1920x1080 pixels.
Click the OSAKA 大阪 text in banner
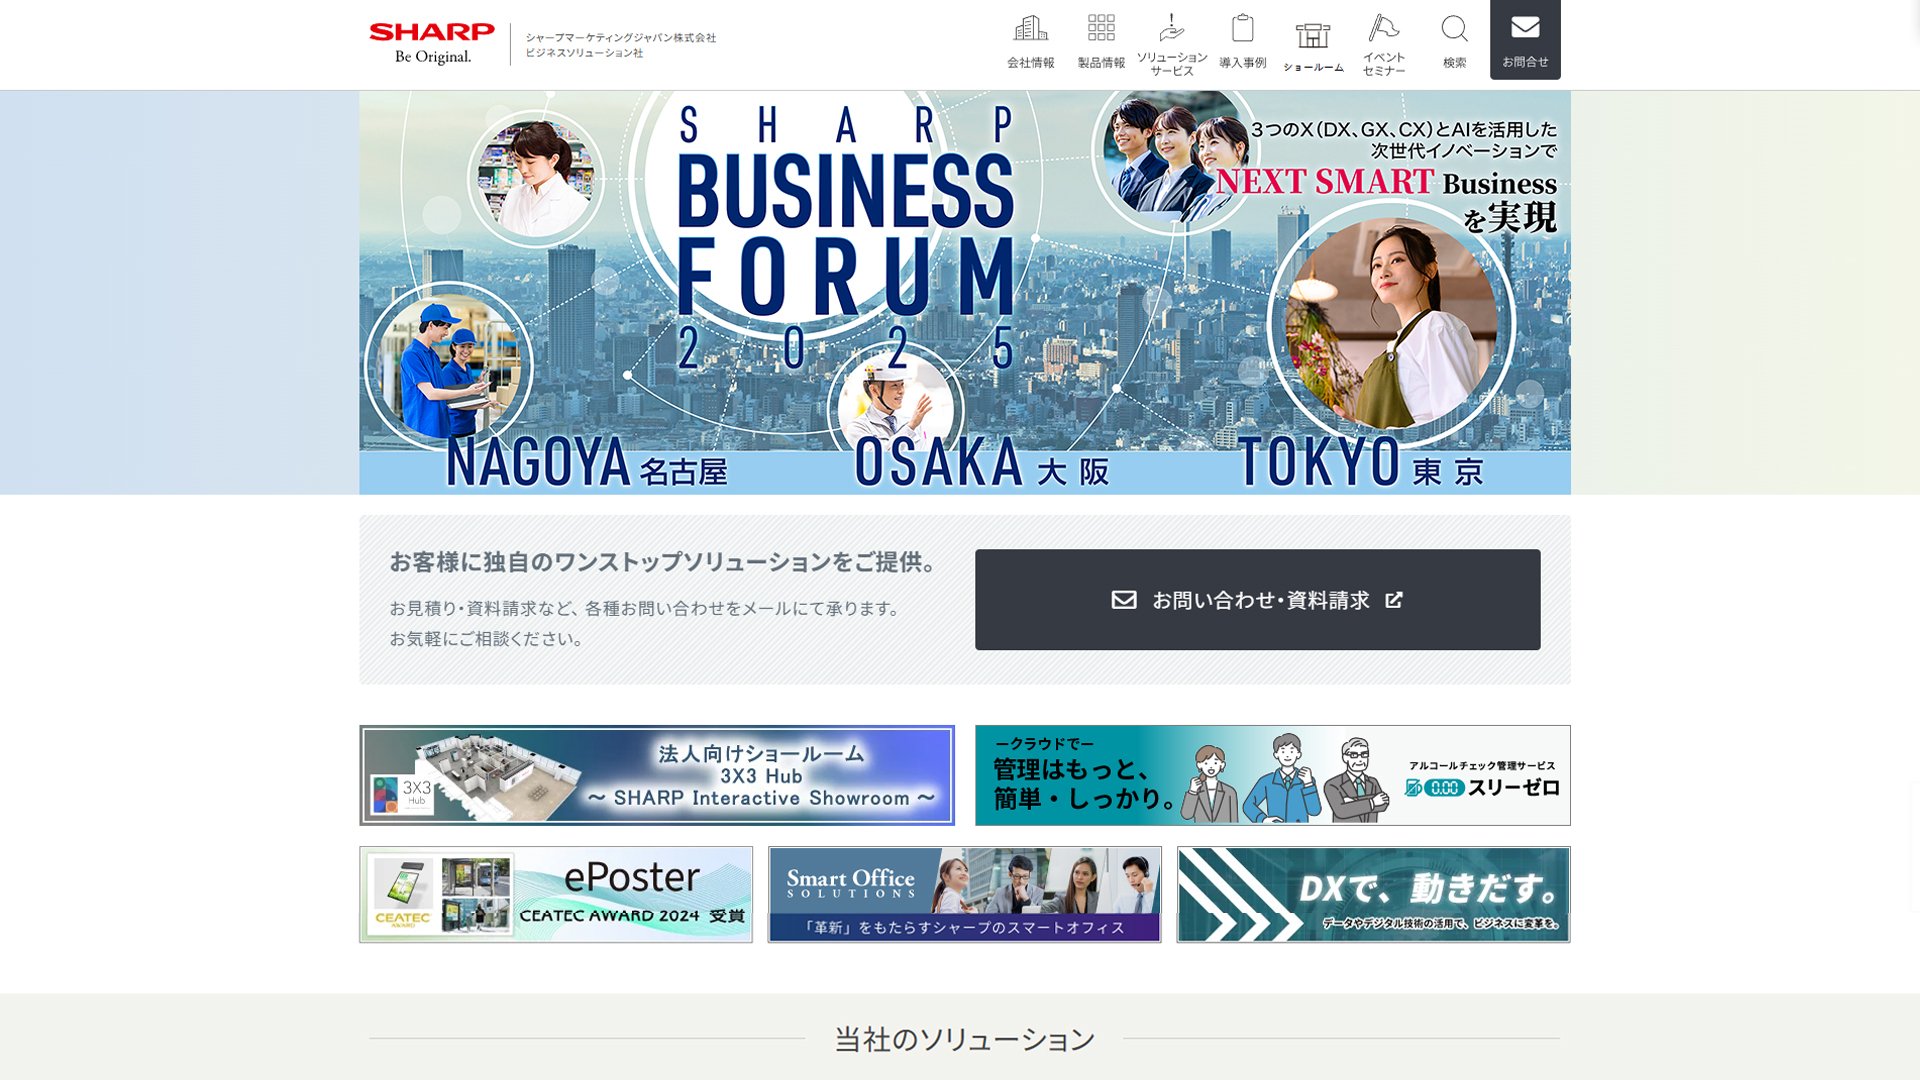point(982,463)
